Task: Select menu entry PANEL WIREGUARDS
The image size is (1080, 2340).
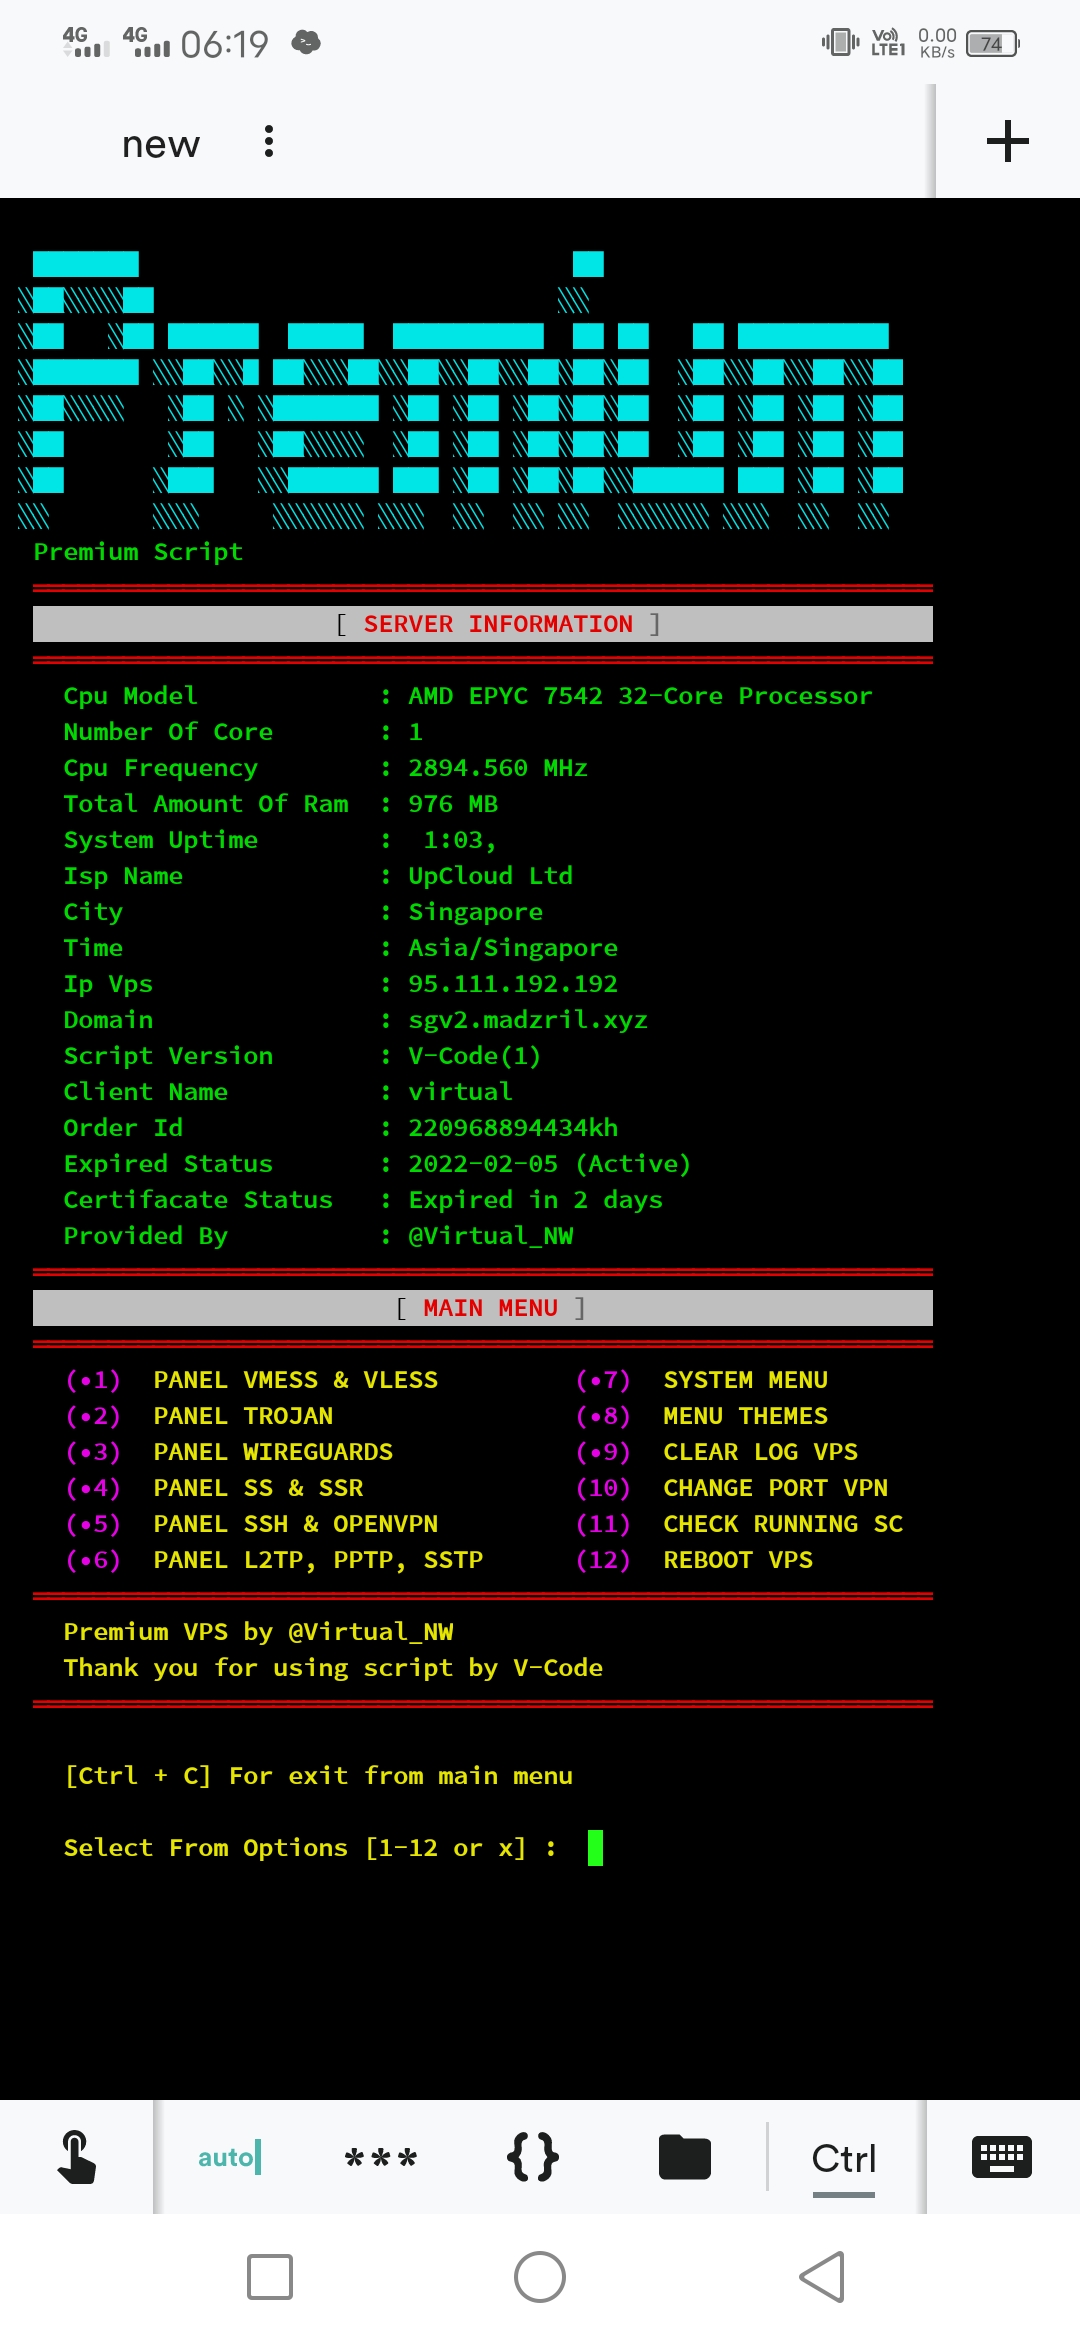Action: point(273,1452)
